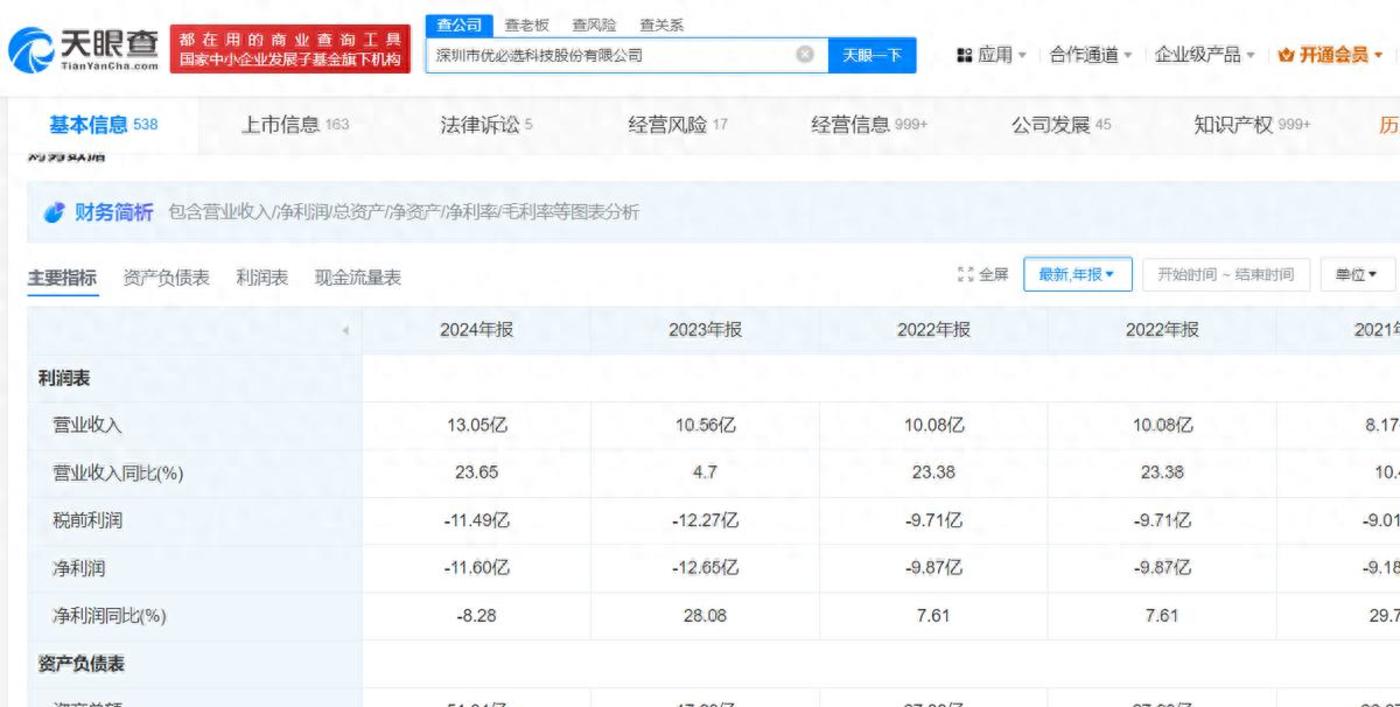This screenshot has width=1400, height=707.
Task: Click the 净利润同比(%) row label
Action: (109, 616)
